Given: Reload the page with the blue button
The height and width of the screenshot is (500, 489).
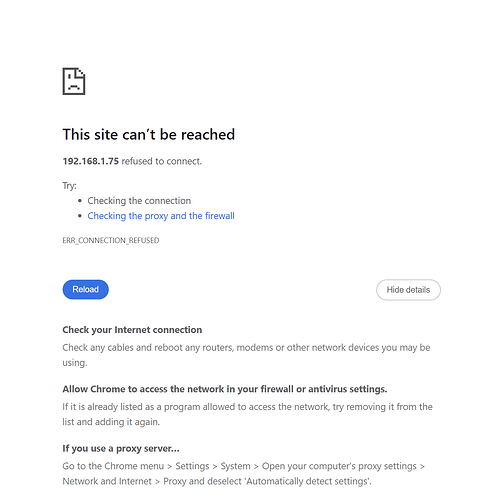Looking at the screenshot, I should coord(86,289).
